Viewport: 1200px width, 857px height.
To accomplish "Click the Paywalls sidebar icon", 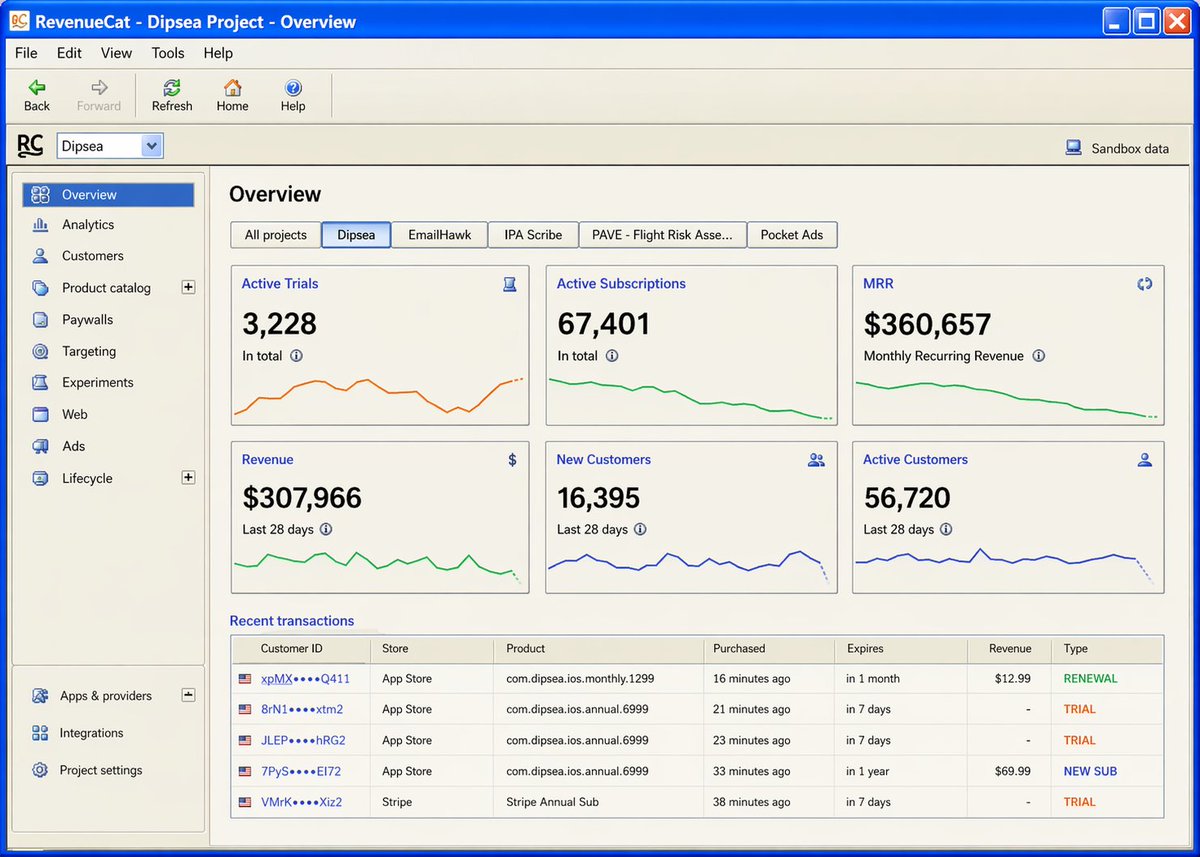I will pos(40,320).
